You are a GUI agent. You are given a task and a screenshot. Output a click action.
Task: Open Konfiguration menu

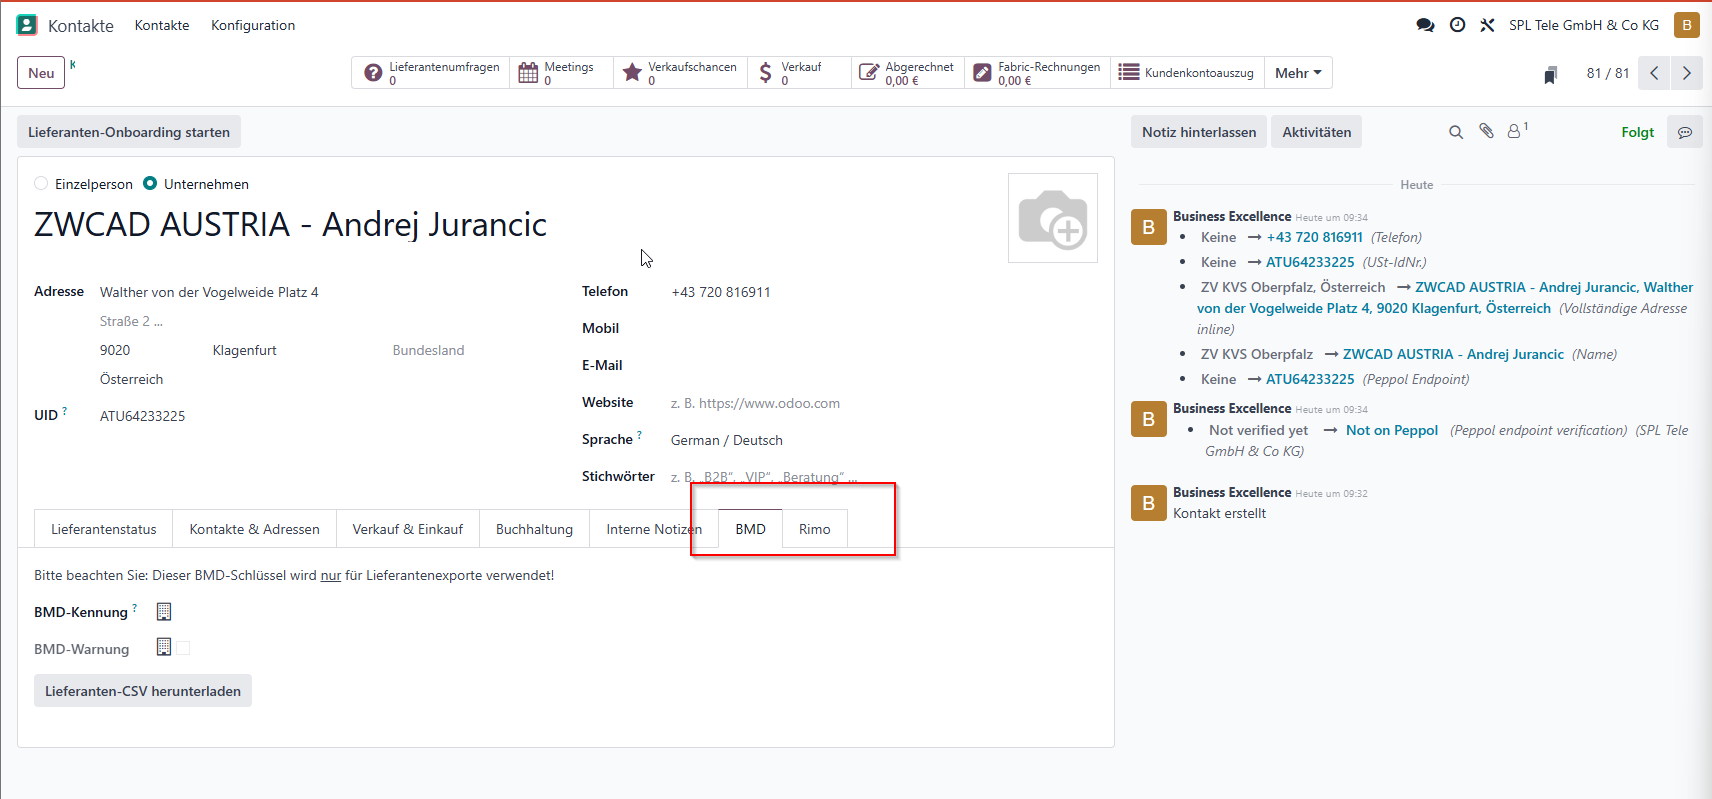[x=253, y=25]
